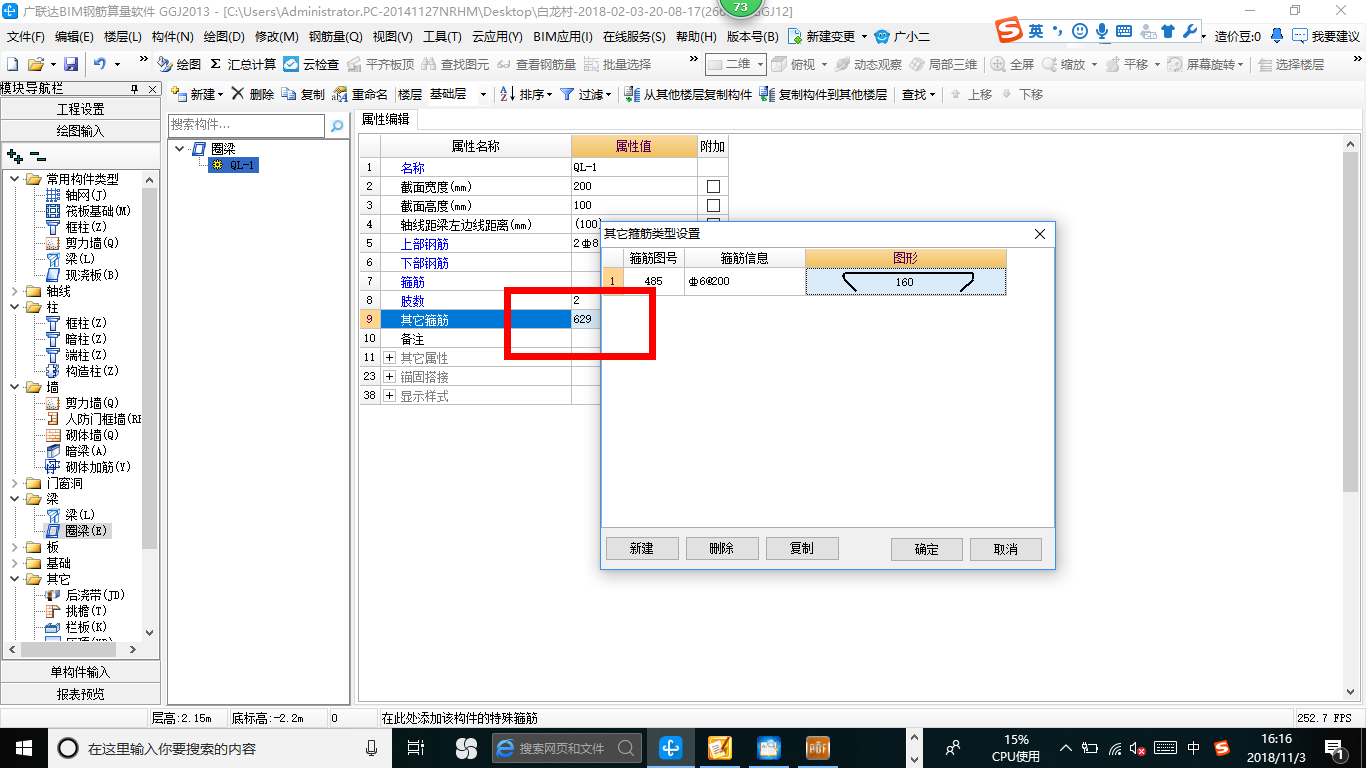Open Windows Start menu
The image size is (1366, 768).
[23, 747]
